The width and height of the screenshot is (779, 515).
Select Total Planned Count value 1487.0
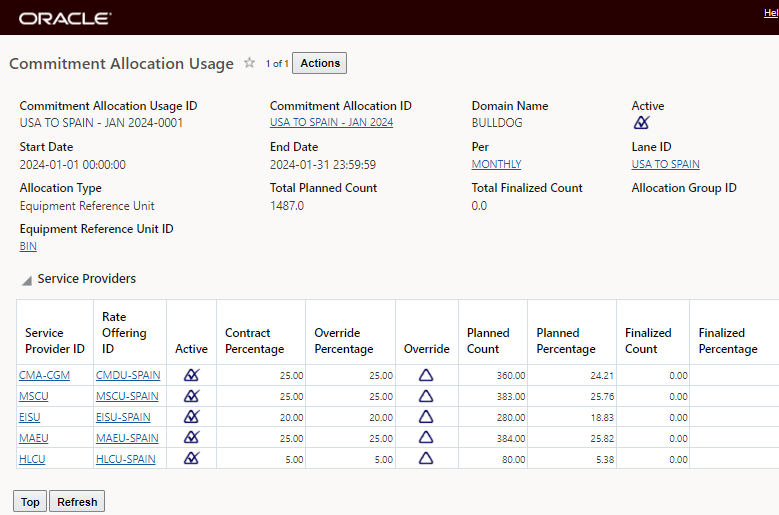[287, 206]
